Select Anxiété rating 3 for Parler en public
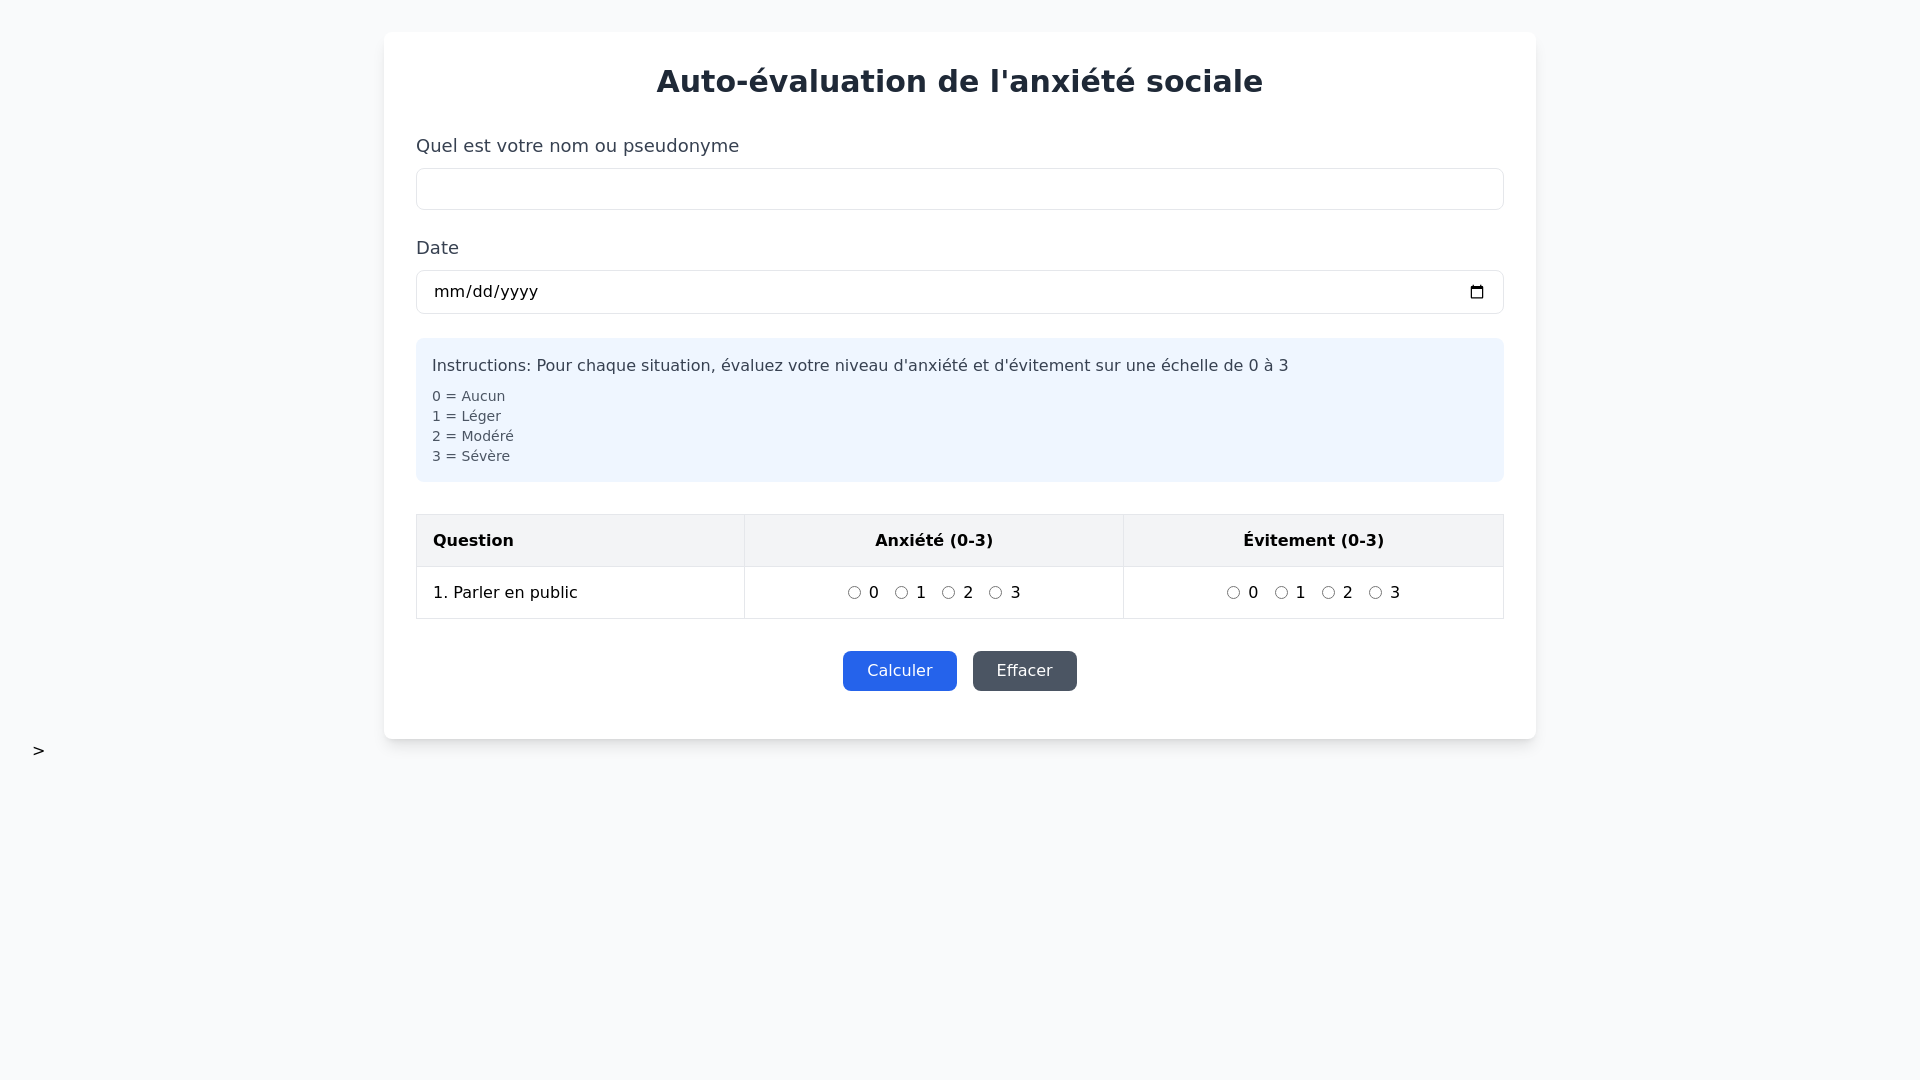The width and height of the screenshot is (1920, 1080). tap(995, 593)
